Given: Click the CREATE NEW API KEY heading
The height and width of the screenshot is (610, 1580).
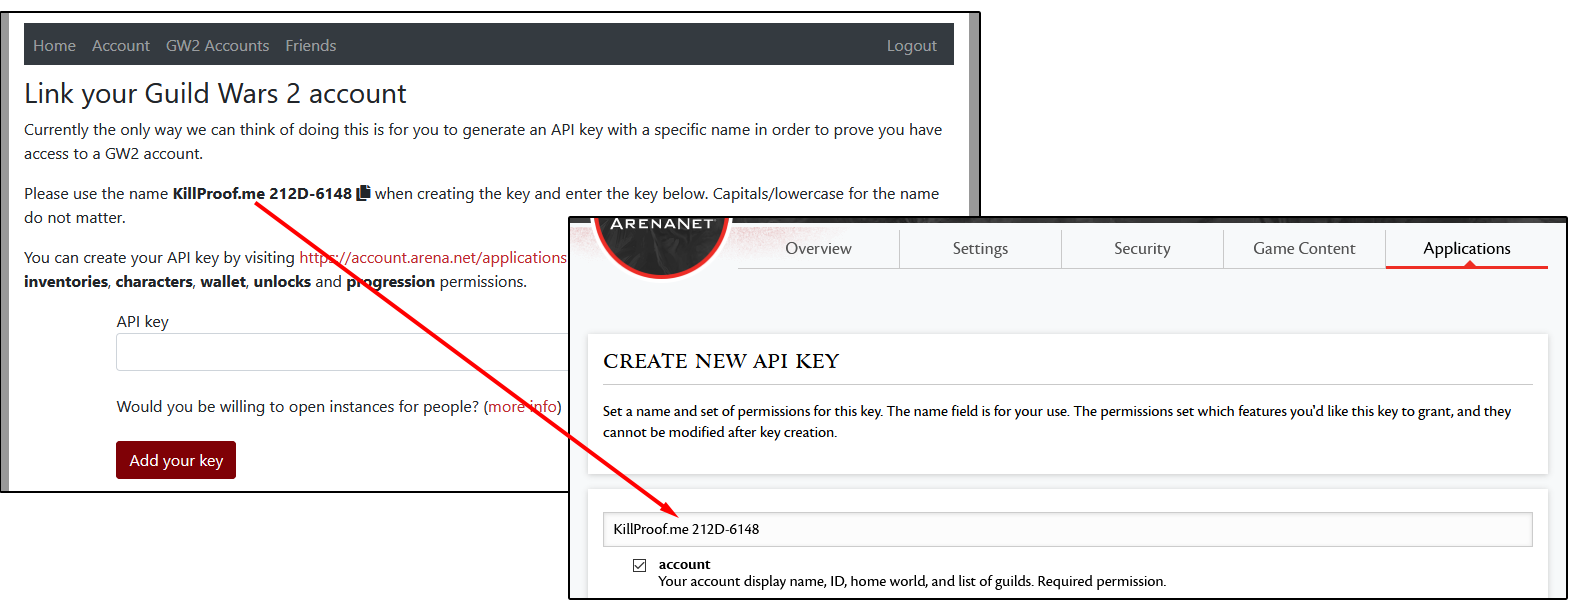Looking at the screenshot, I should (x=721, y=361).
